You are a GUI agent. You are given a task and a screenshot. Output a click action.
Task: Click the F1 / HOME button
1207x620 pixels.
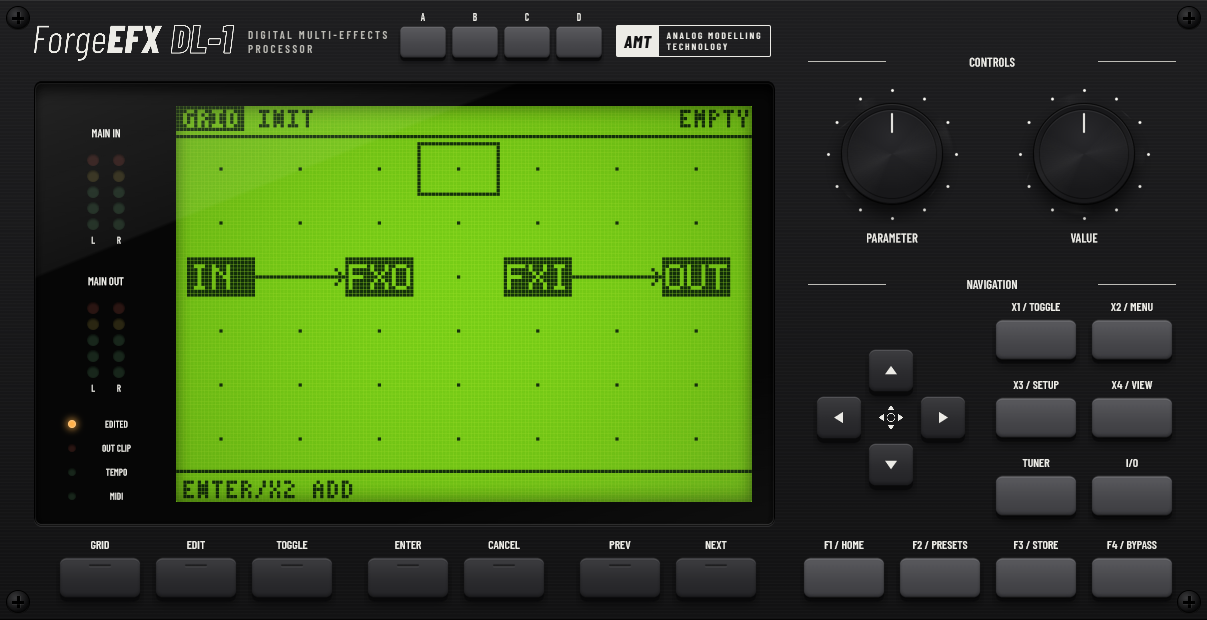coord(844,578)
